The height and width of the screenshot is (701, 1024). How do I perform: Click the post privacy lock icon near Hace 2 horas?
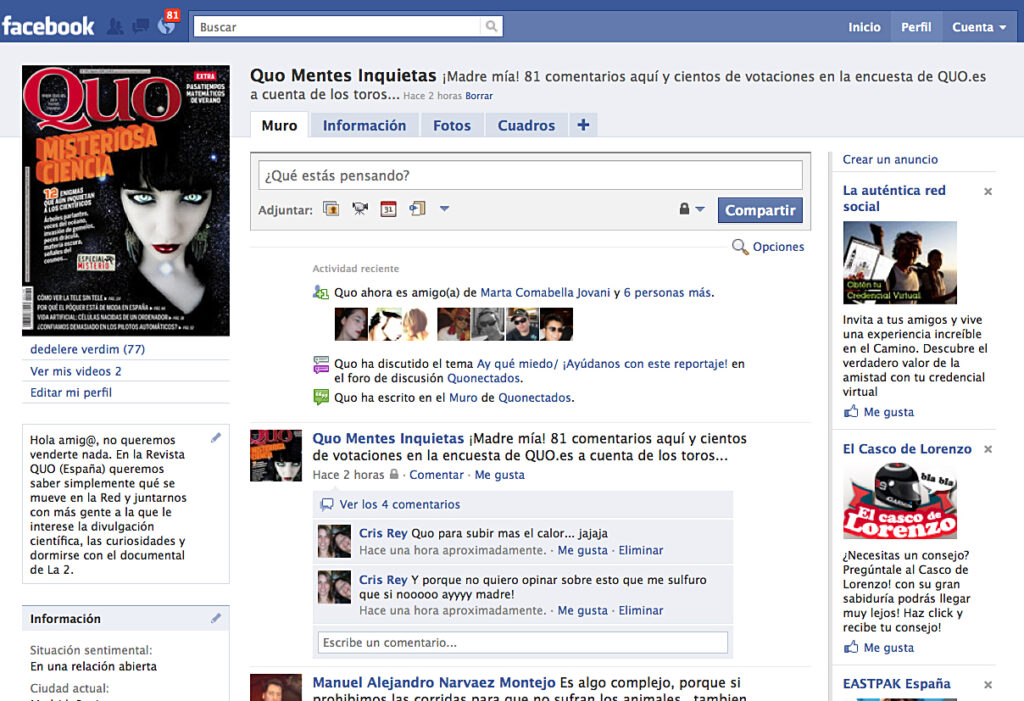tap(394, 474)
